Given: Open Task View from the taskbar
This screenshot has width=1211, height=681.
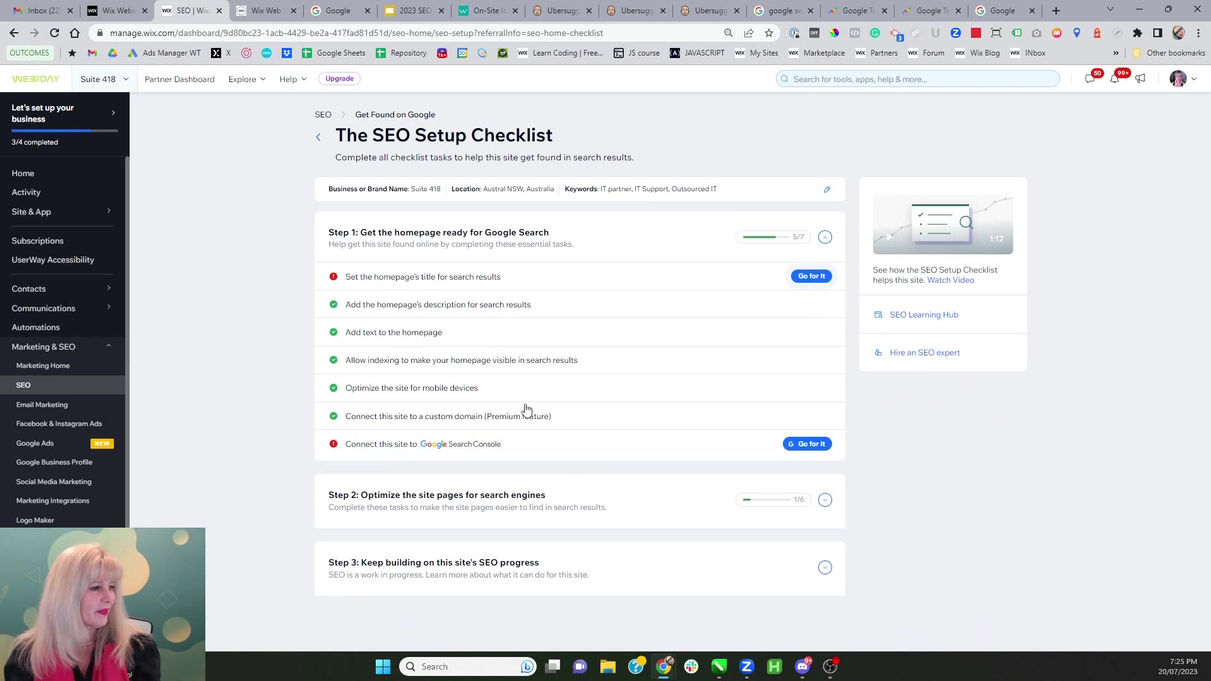Looking at the screenshot, I should [x=552, y=667].
